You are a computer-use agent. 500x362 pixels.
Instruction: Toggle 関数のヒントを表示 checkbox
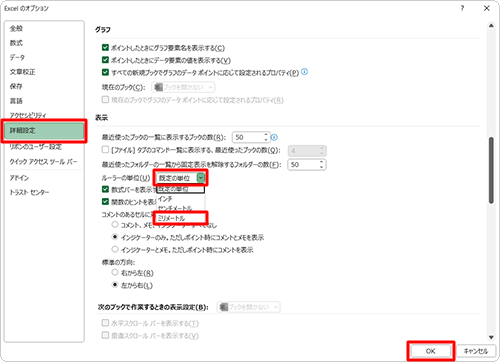[105, 202]
